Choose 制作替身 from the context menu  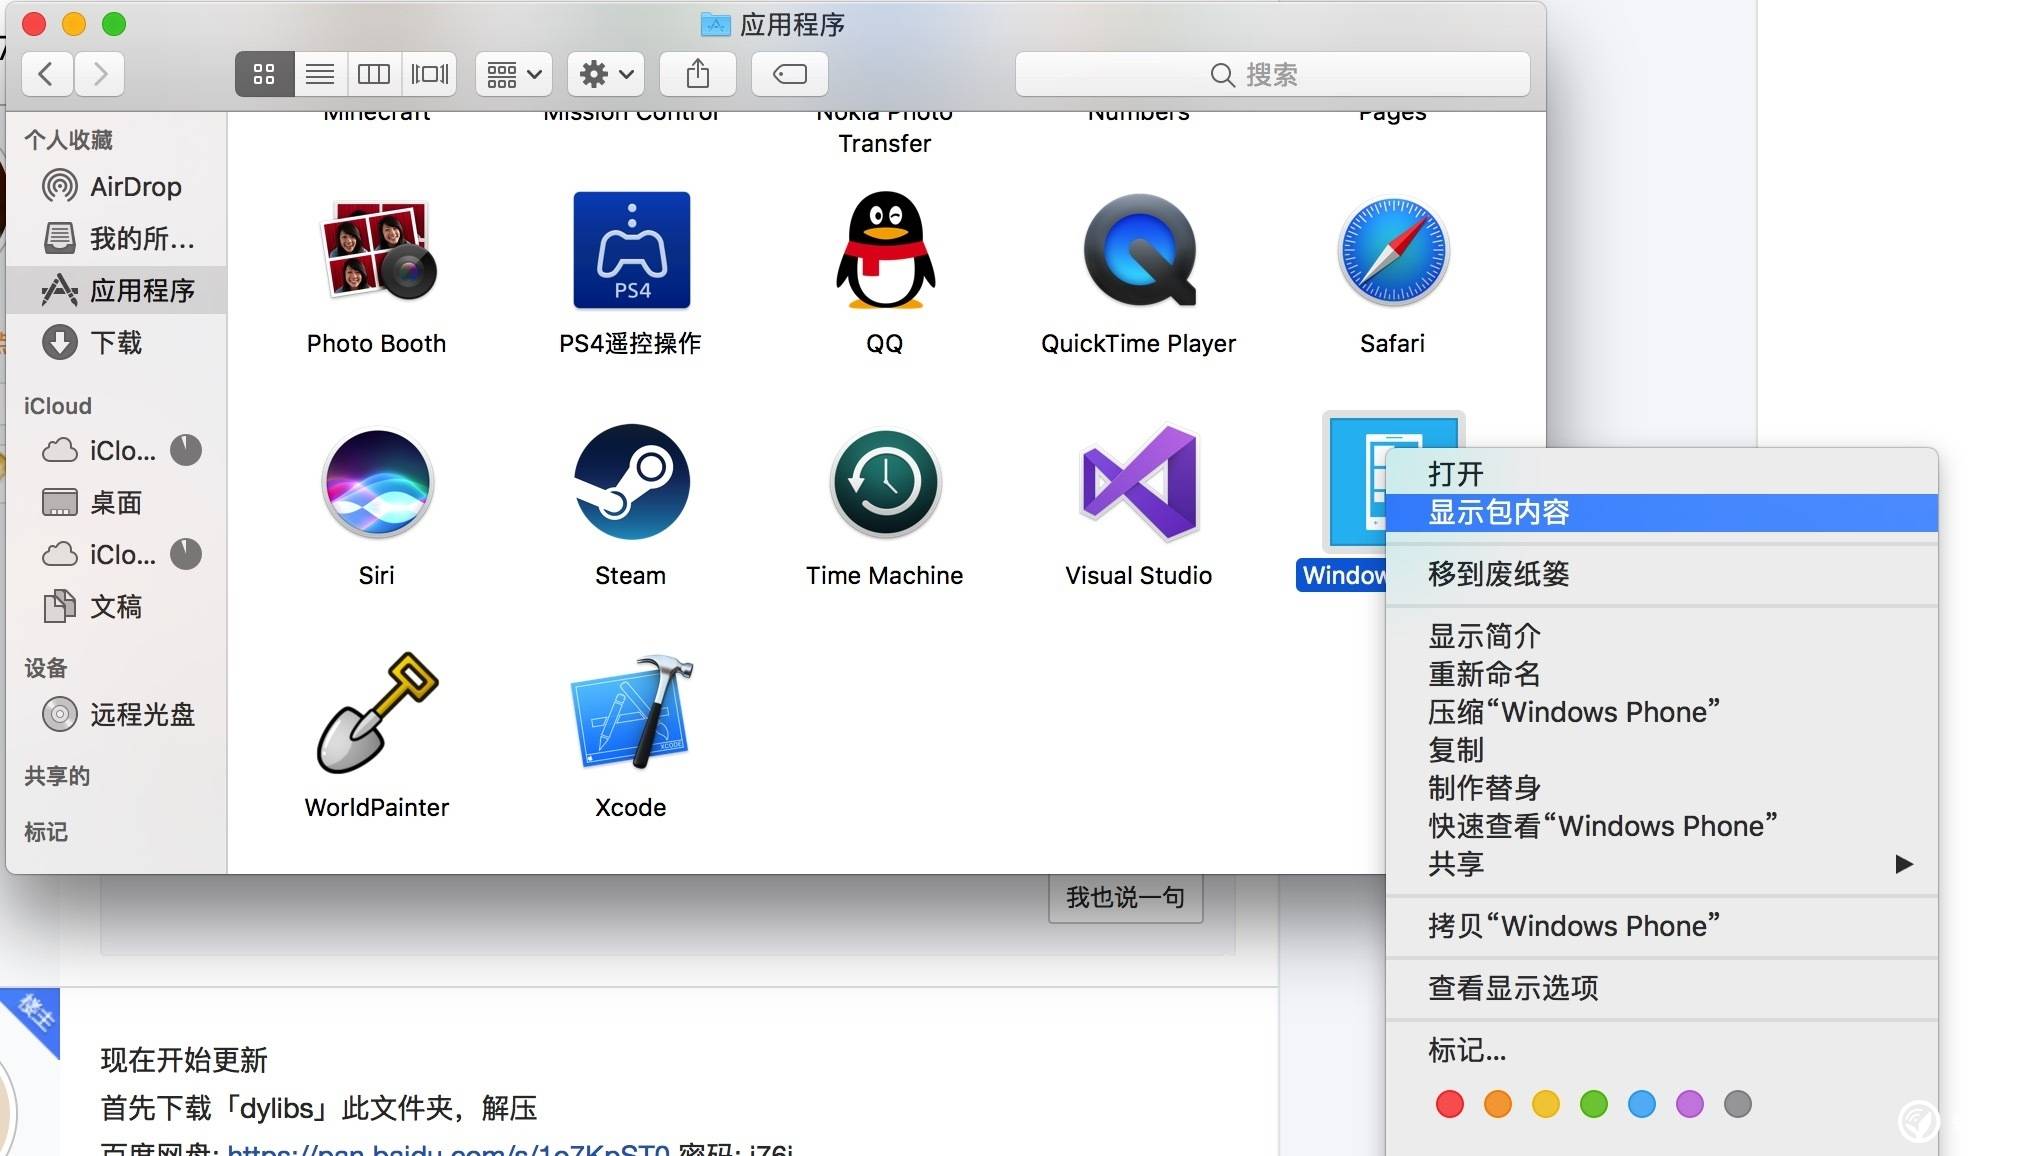pyautogui.click(x=1662, y=788)
